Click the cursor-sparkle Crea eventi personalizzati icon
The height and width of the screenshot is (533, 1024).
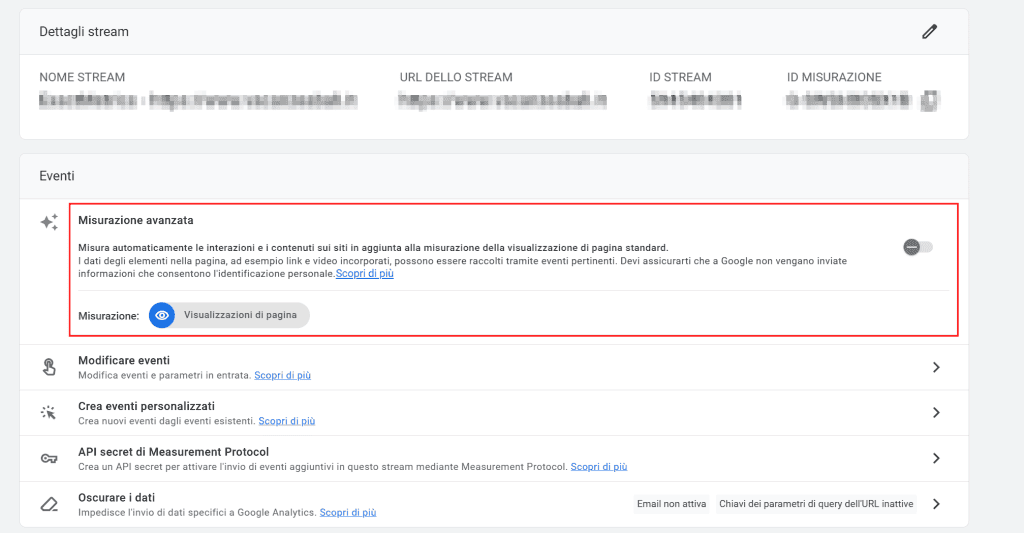tap(49, 412)
